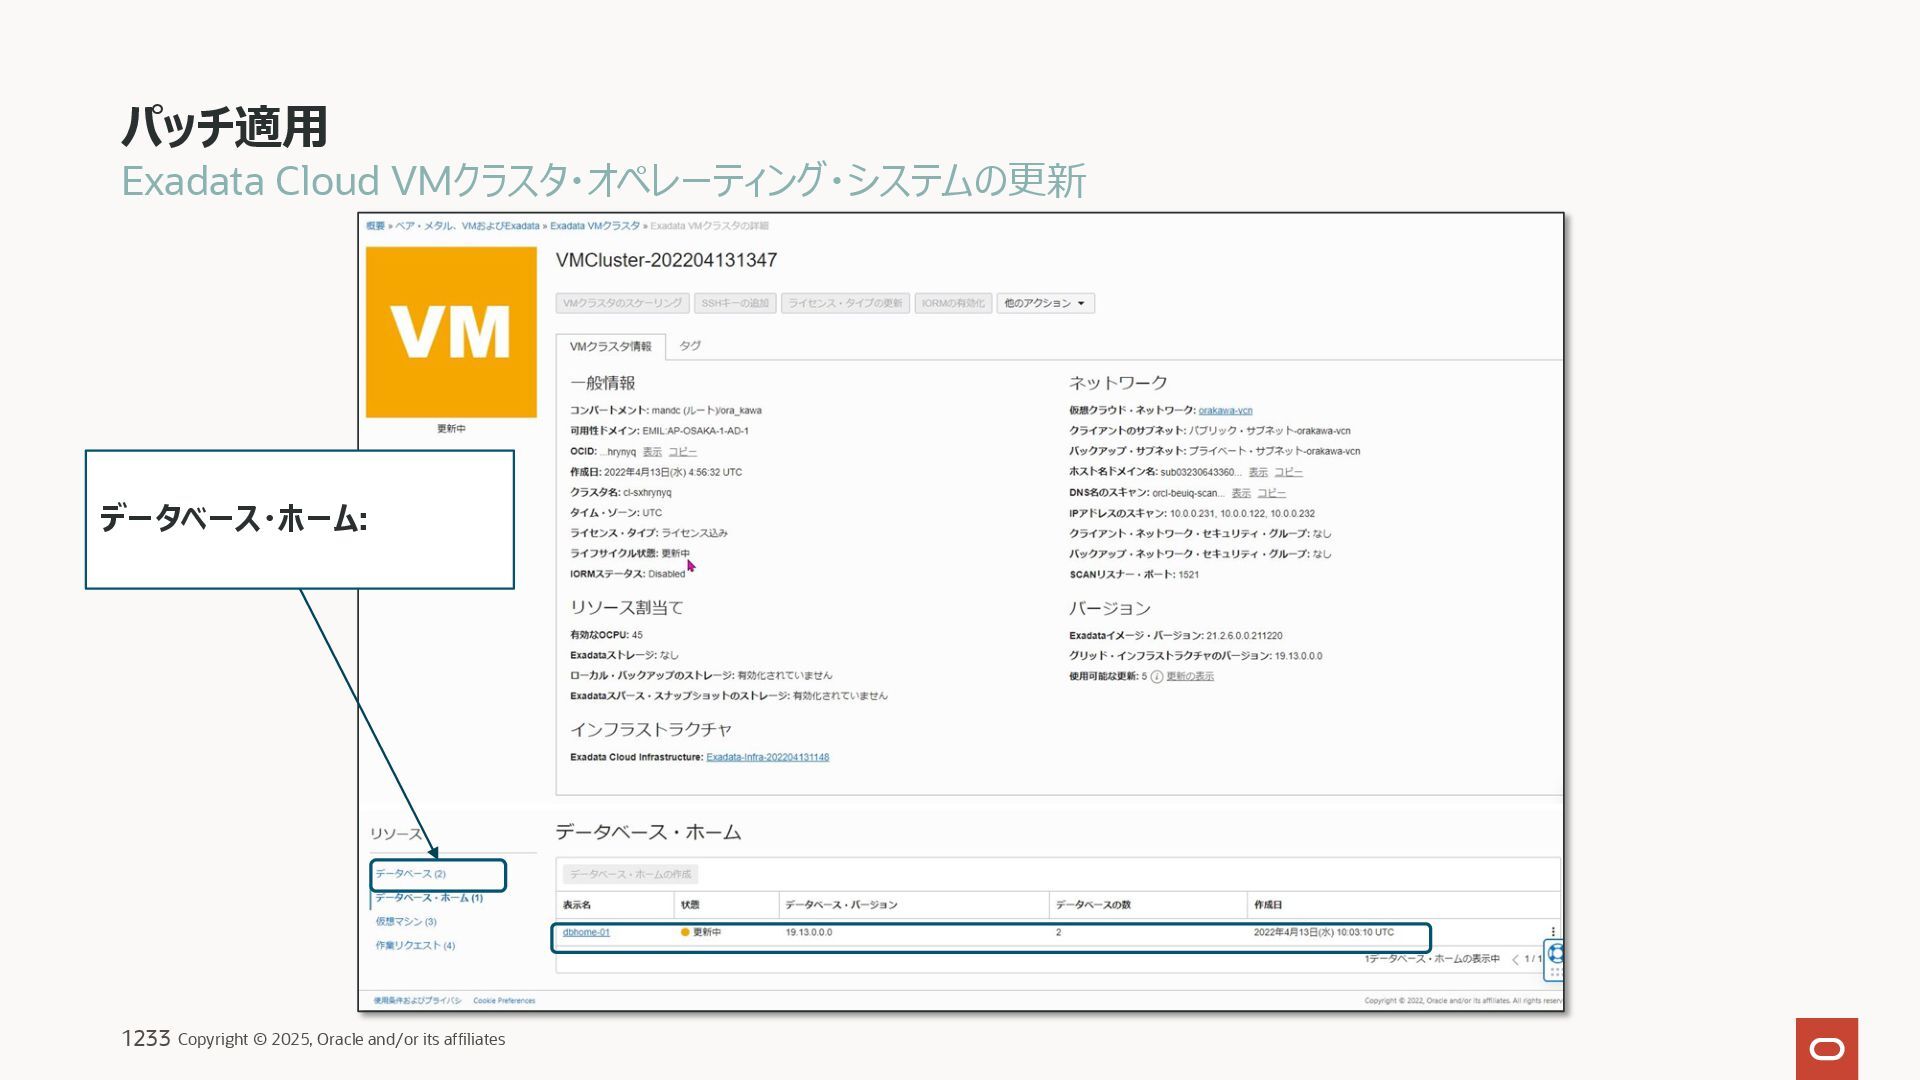Click the info icon beside 使用可能な更新
This screenshot has width=1920, height=1080.
1157,677
